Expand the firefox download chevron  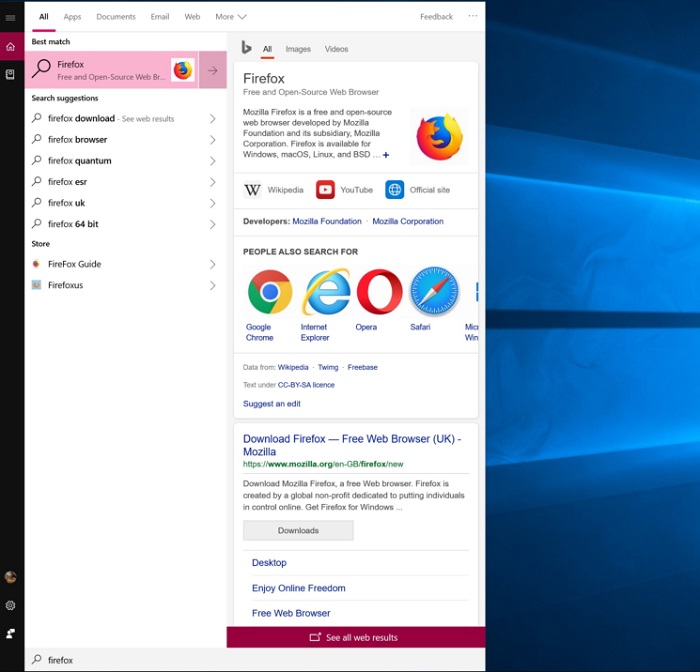(212, 119)
